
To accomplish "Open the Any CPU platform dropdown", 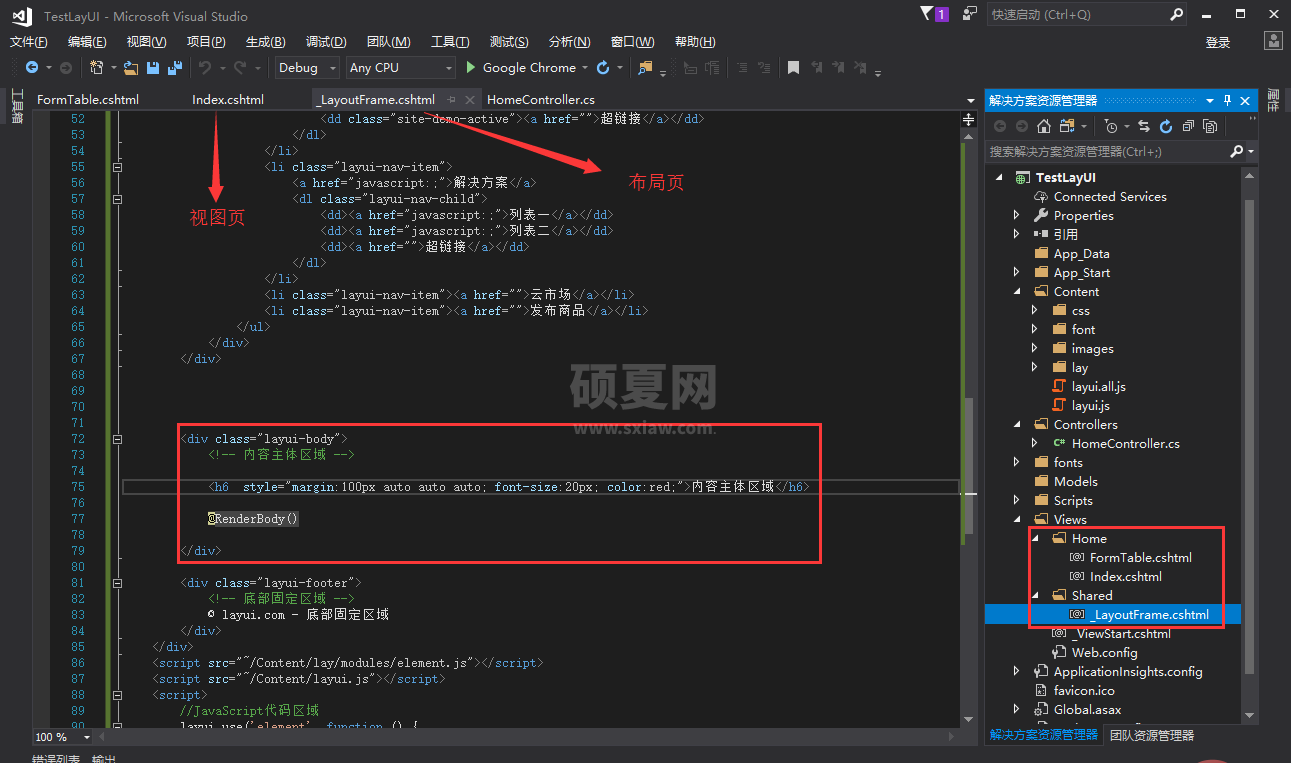I will [447, 68].
